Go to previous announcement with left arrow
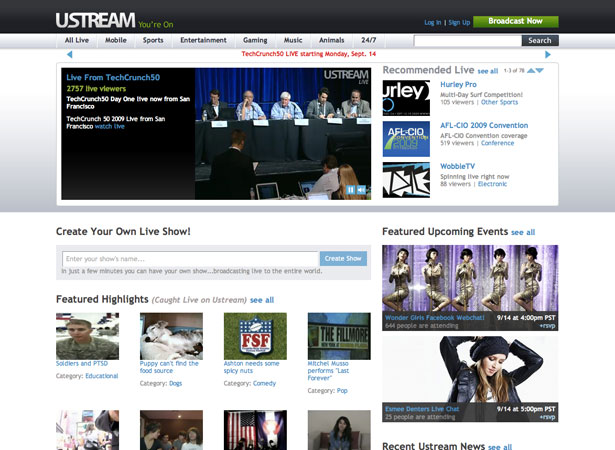Screen dimensions: 615x450 [69, 54]
